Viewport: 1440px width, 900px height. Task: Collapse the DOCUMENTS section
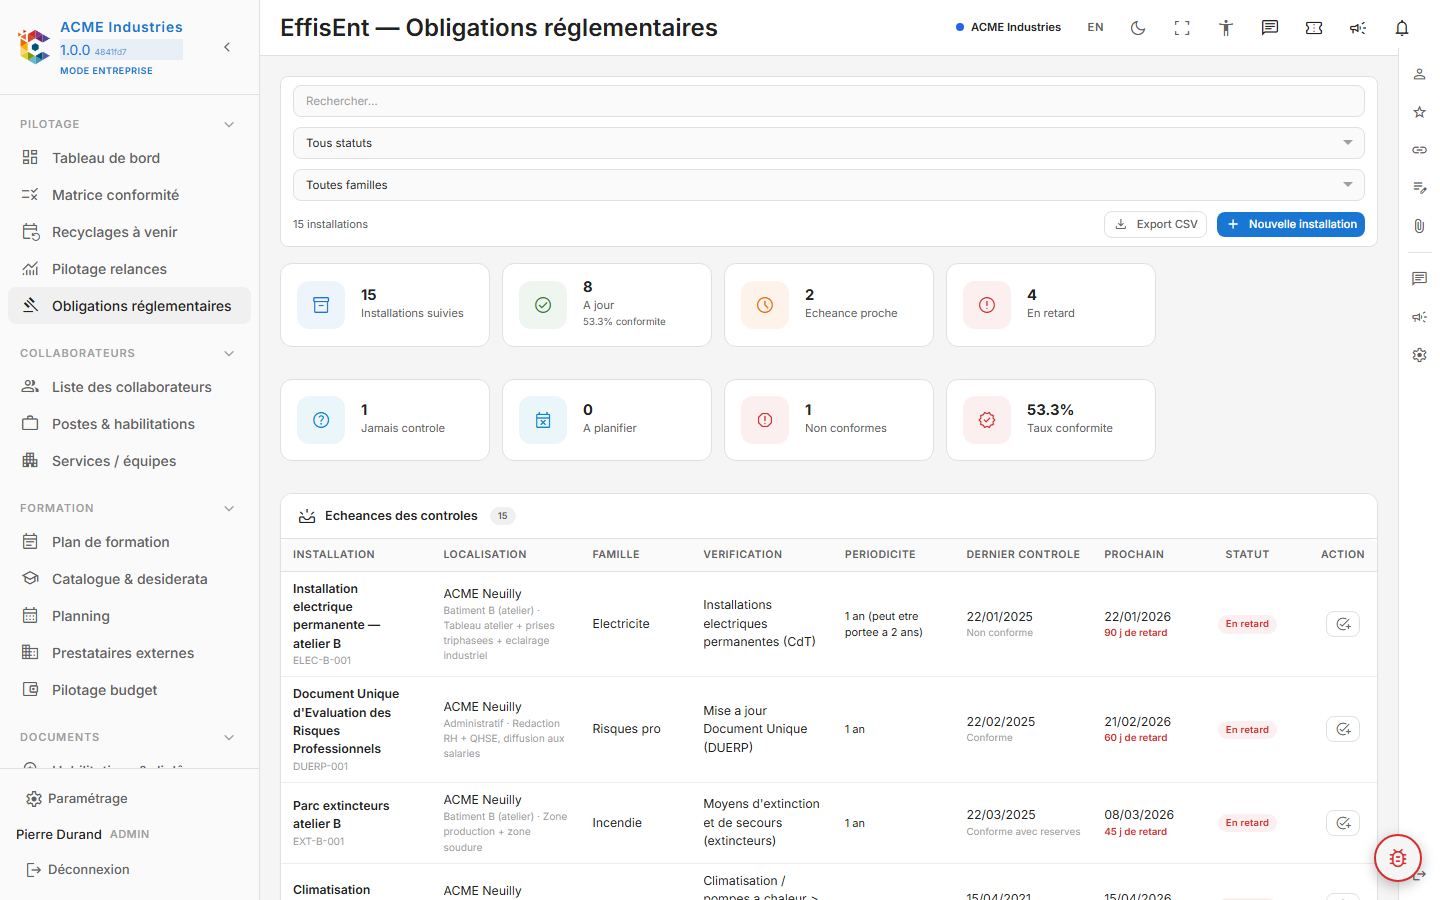(229, 737)
